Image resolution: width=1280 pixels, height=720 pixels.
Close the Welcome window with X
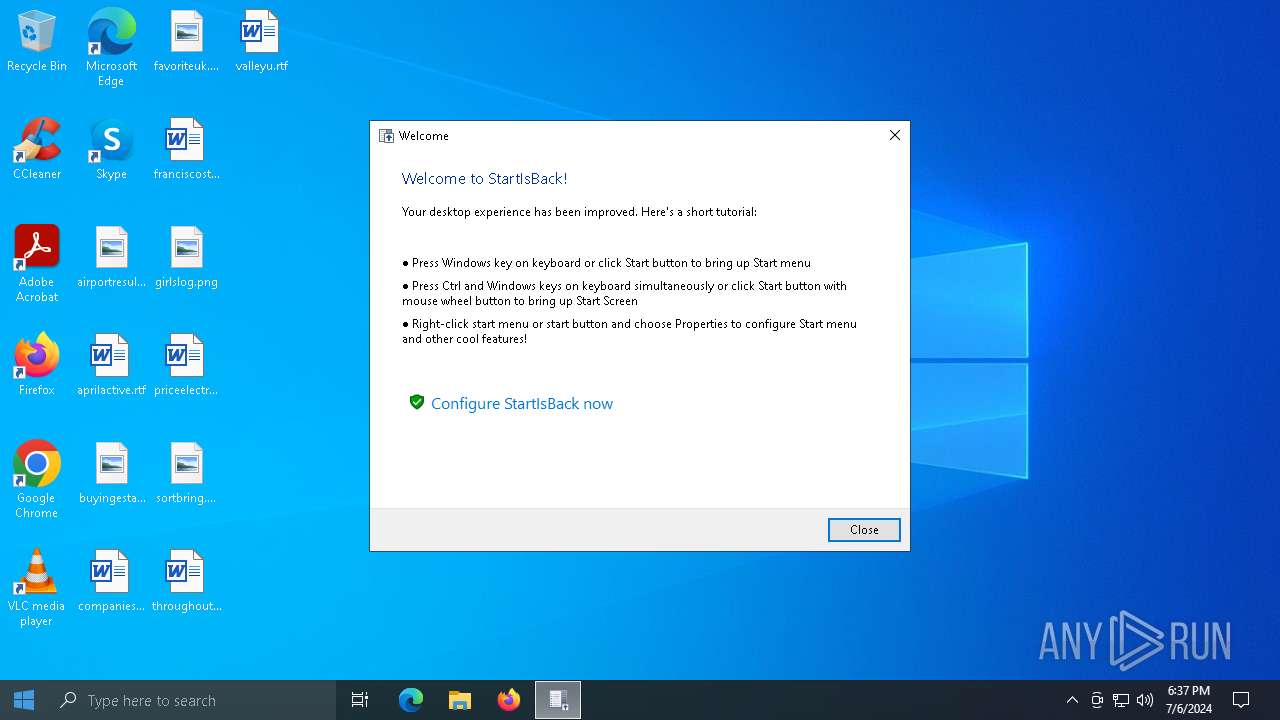pos(895,136)
